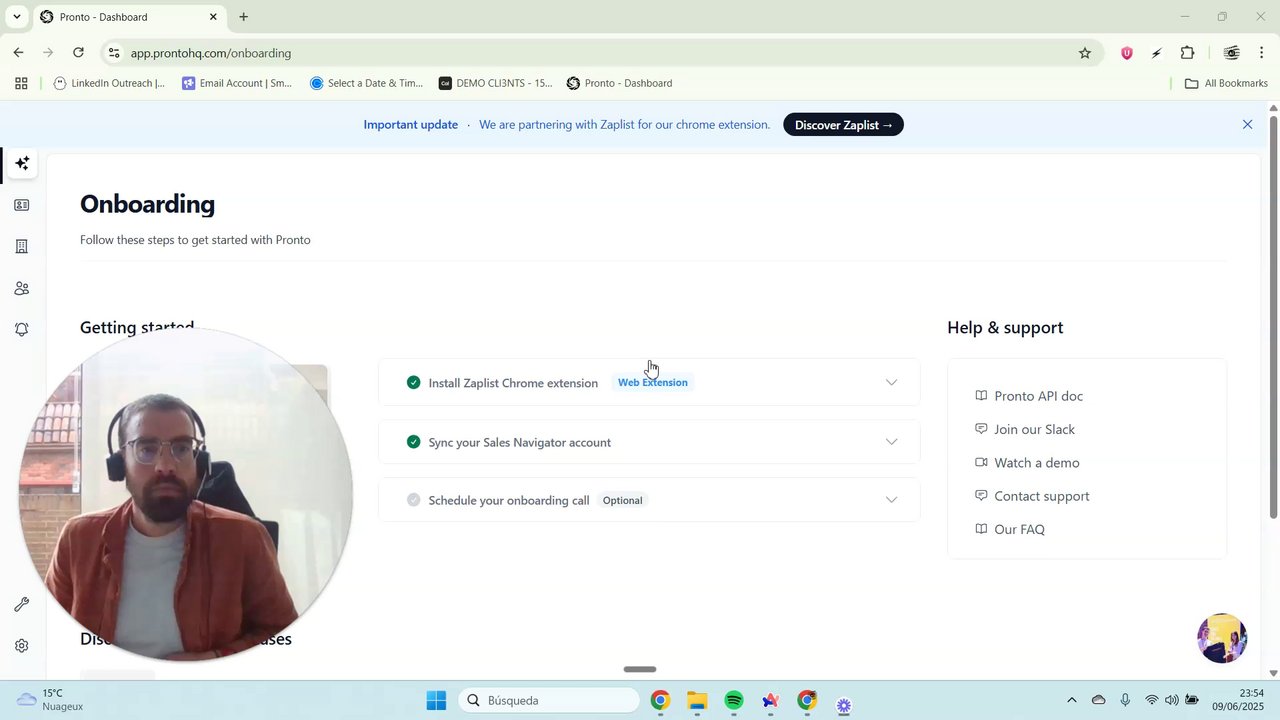The width and height of the screenshot is (1280, 720).
Task: Click the page vertical scrollbar
Action: point(1273,317)
